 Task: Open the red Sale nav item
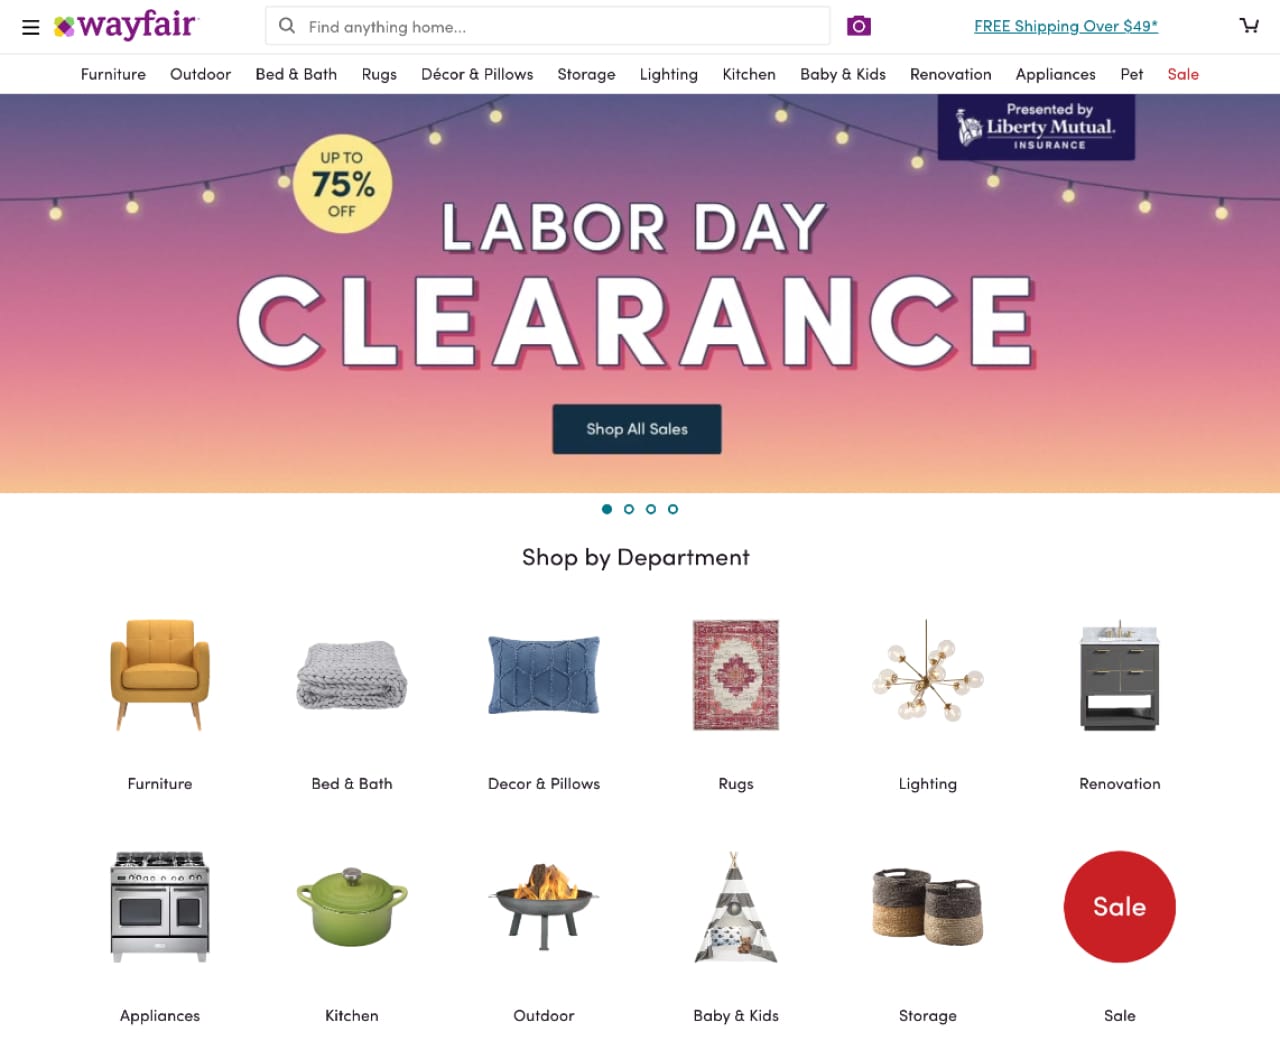tap(1183, 74)
